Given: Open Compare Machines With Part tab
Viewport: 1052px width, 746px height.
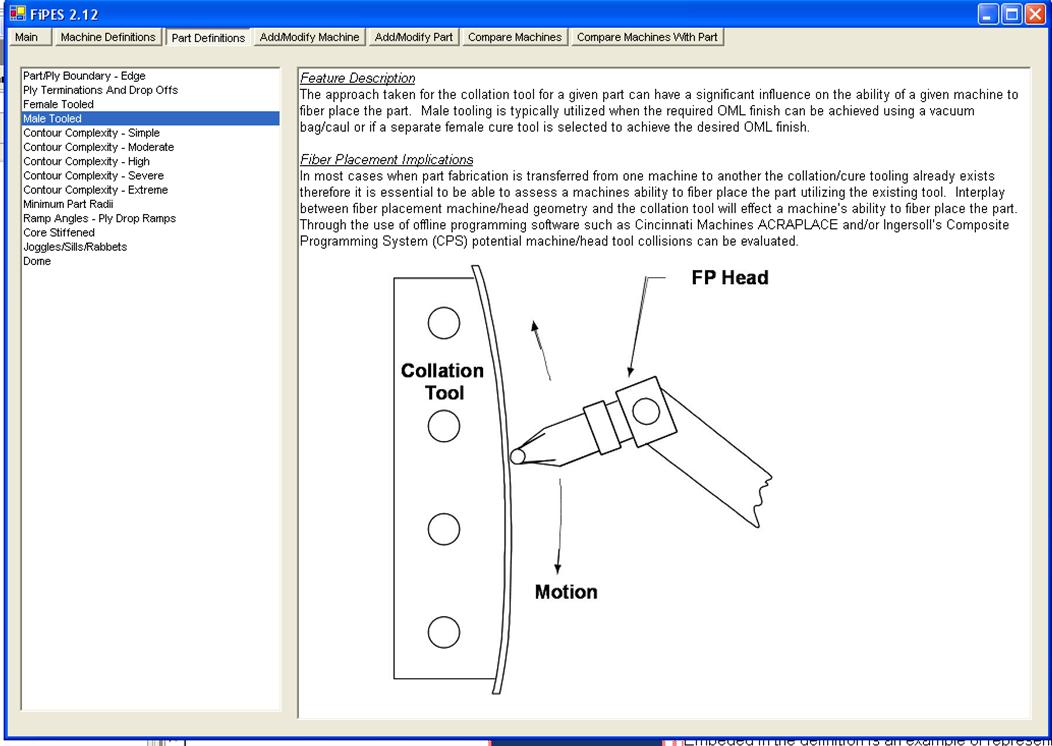Looking at the screenshot, I should 647,37.
